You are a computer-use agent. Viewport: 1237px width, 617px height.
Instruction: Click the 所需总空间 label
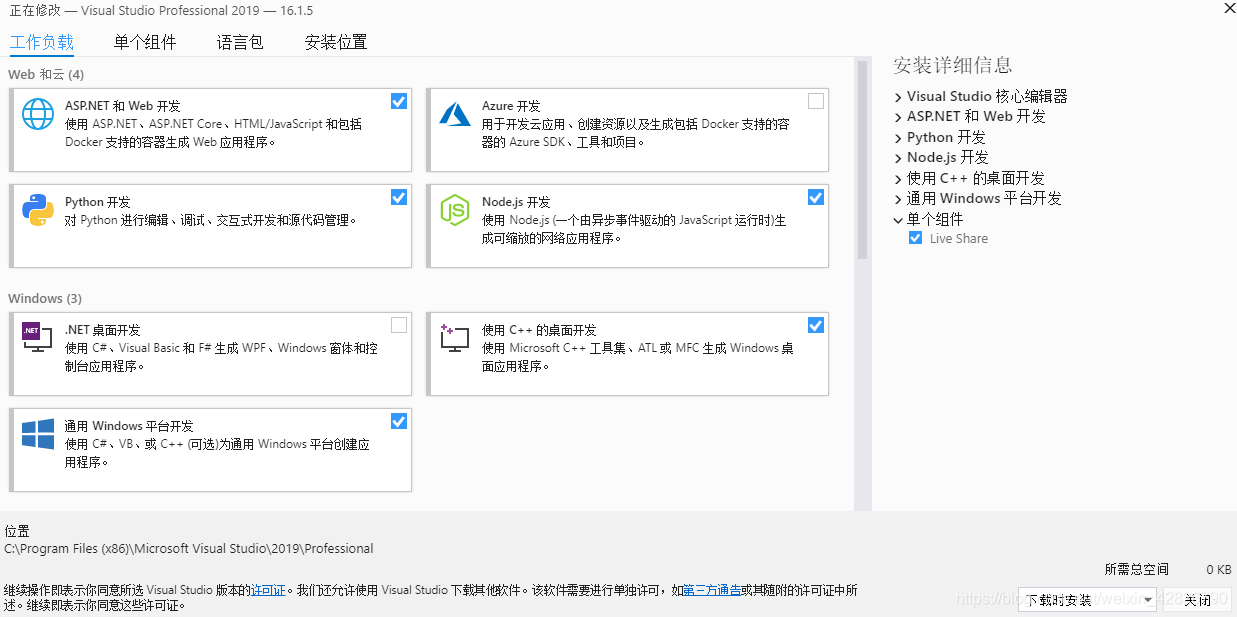tap(1136, 569)
